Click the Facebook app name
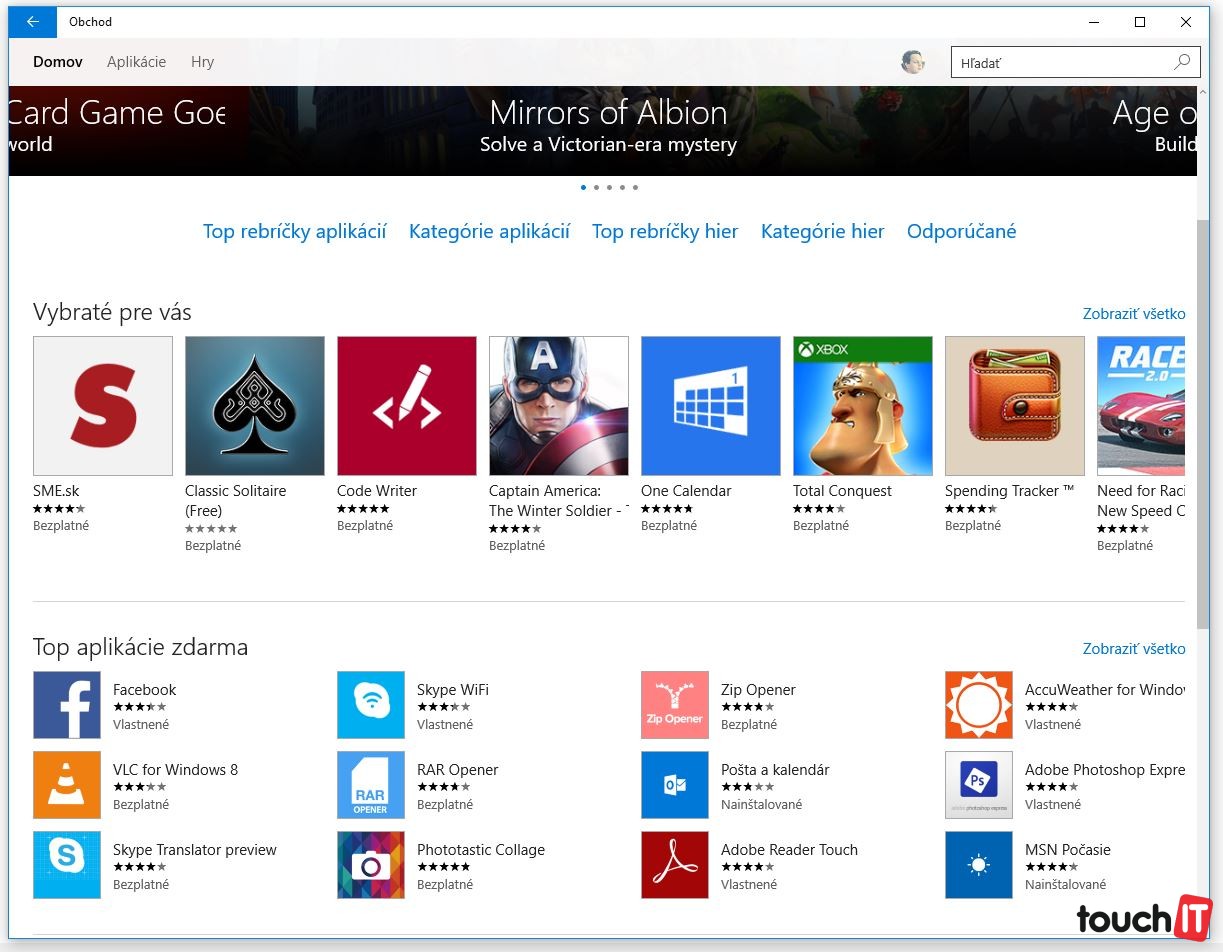Viewport: 1223px width, 952px height. (144, 690)
